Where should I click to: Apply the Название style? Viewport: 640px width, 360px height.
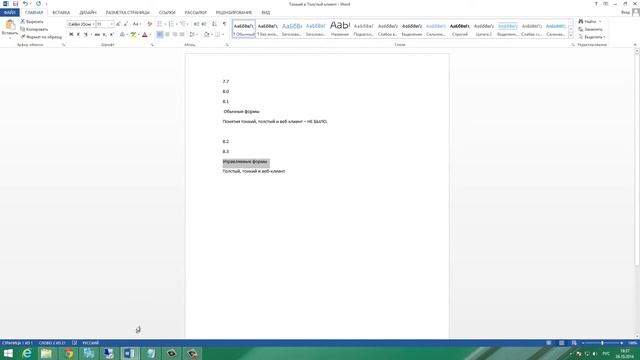point(340,29)
